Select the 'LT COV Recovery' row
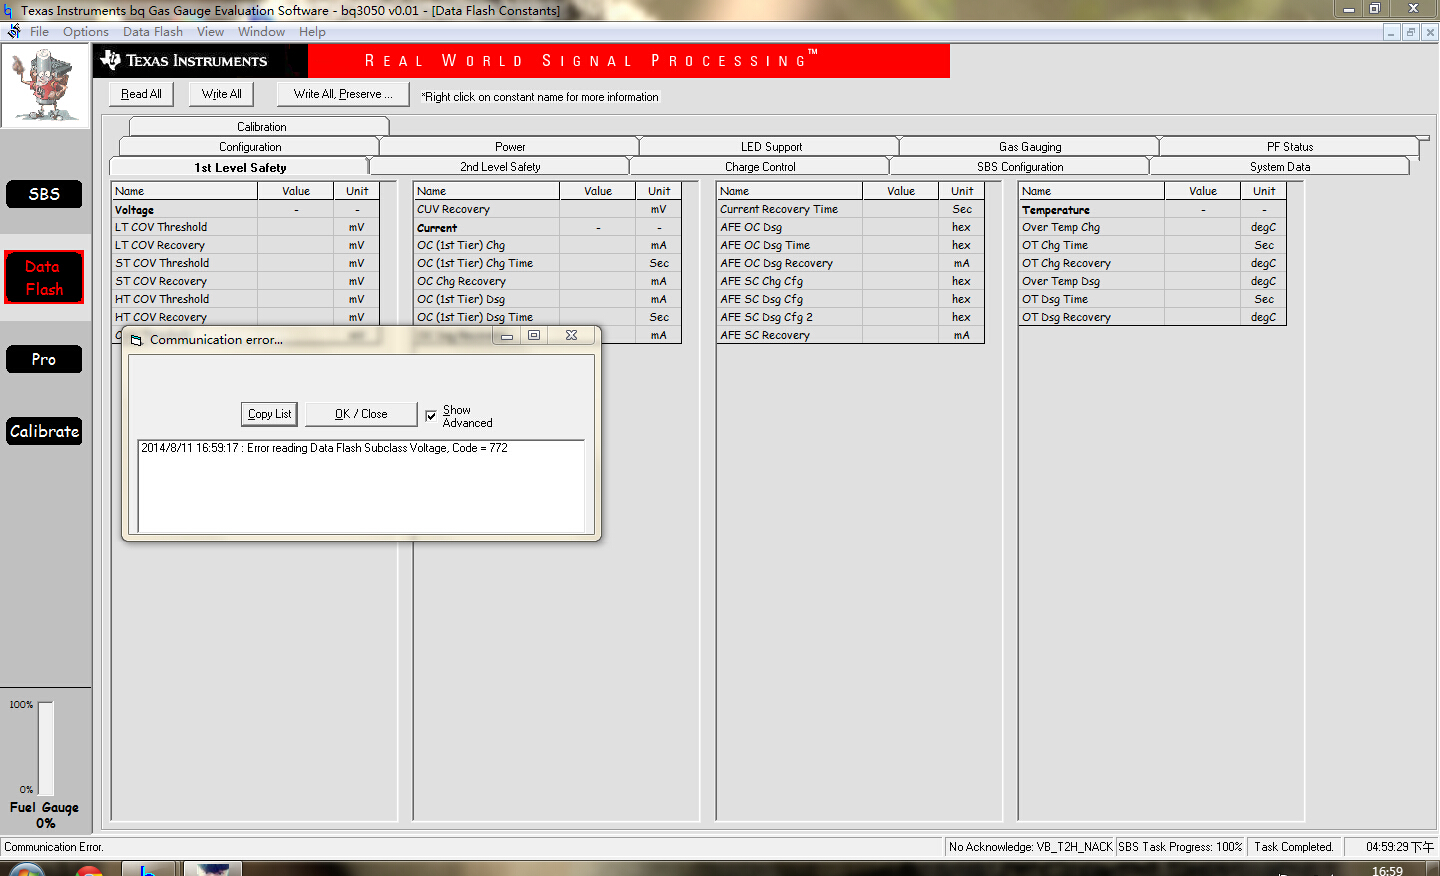The height and width of the screenshot is (876, 1440). 245,245
